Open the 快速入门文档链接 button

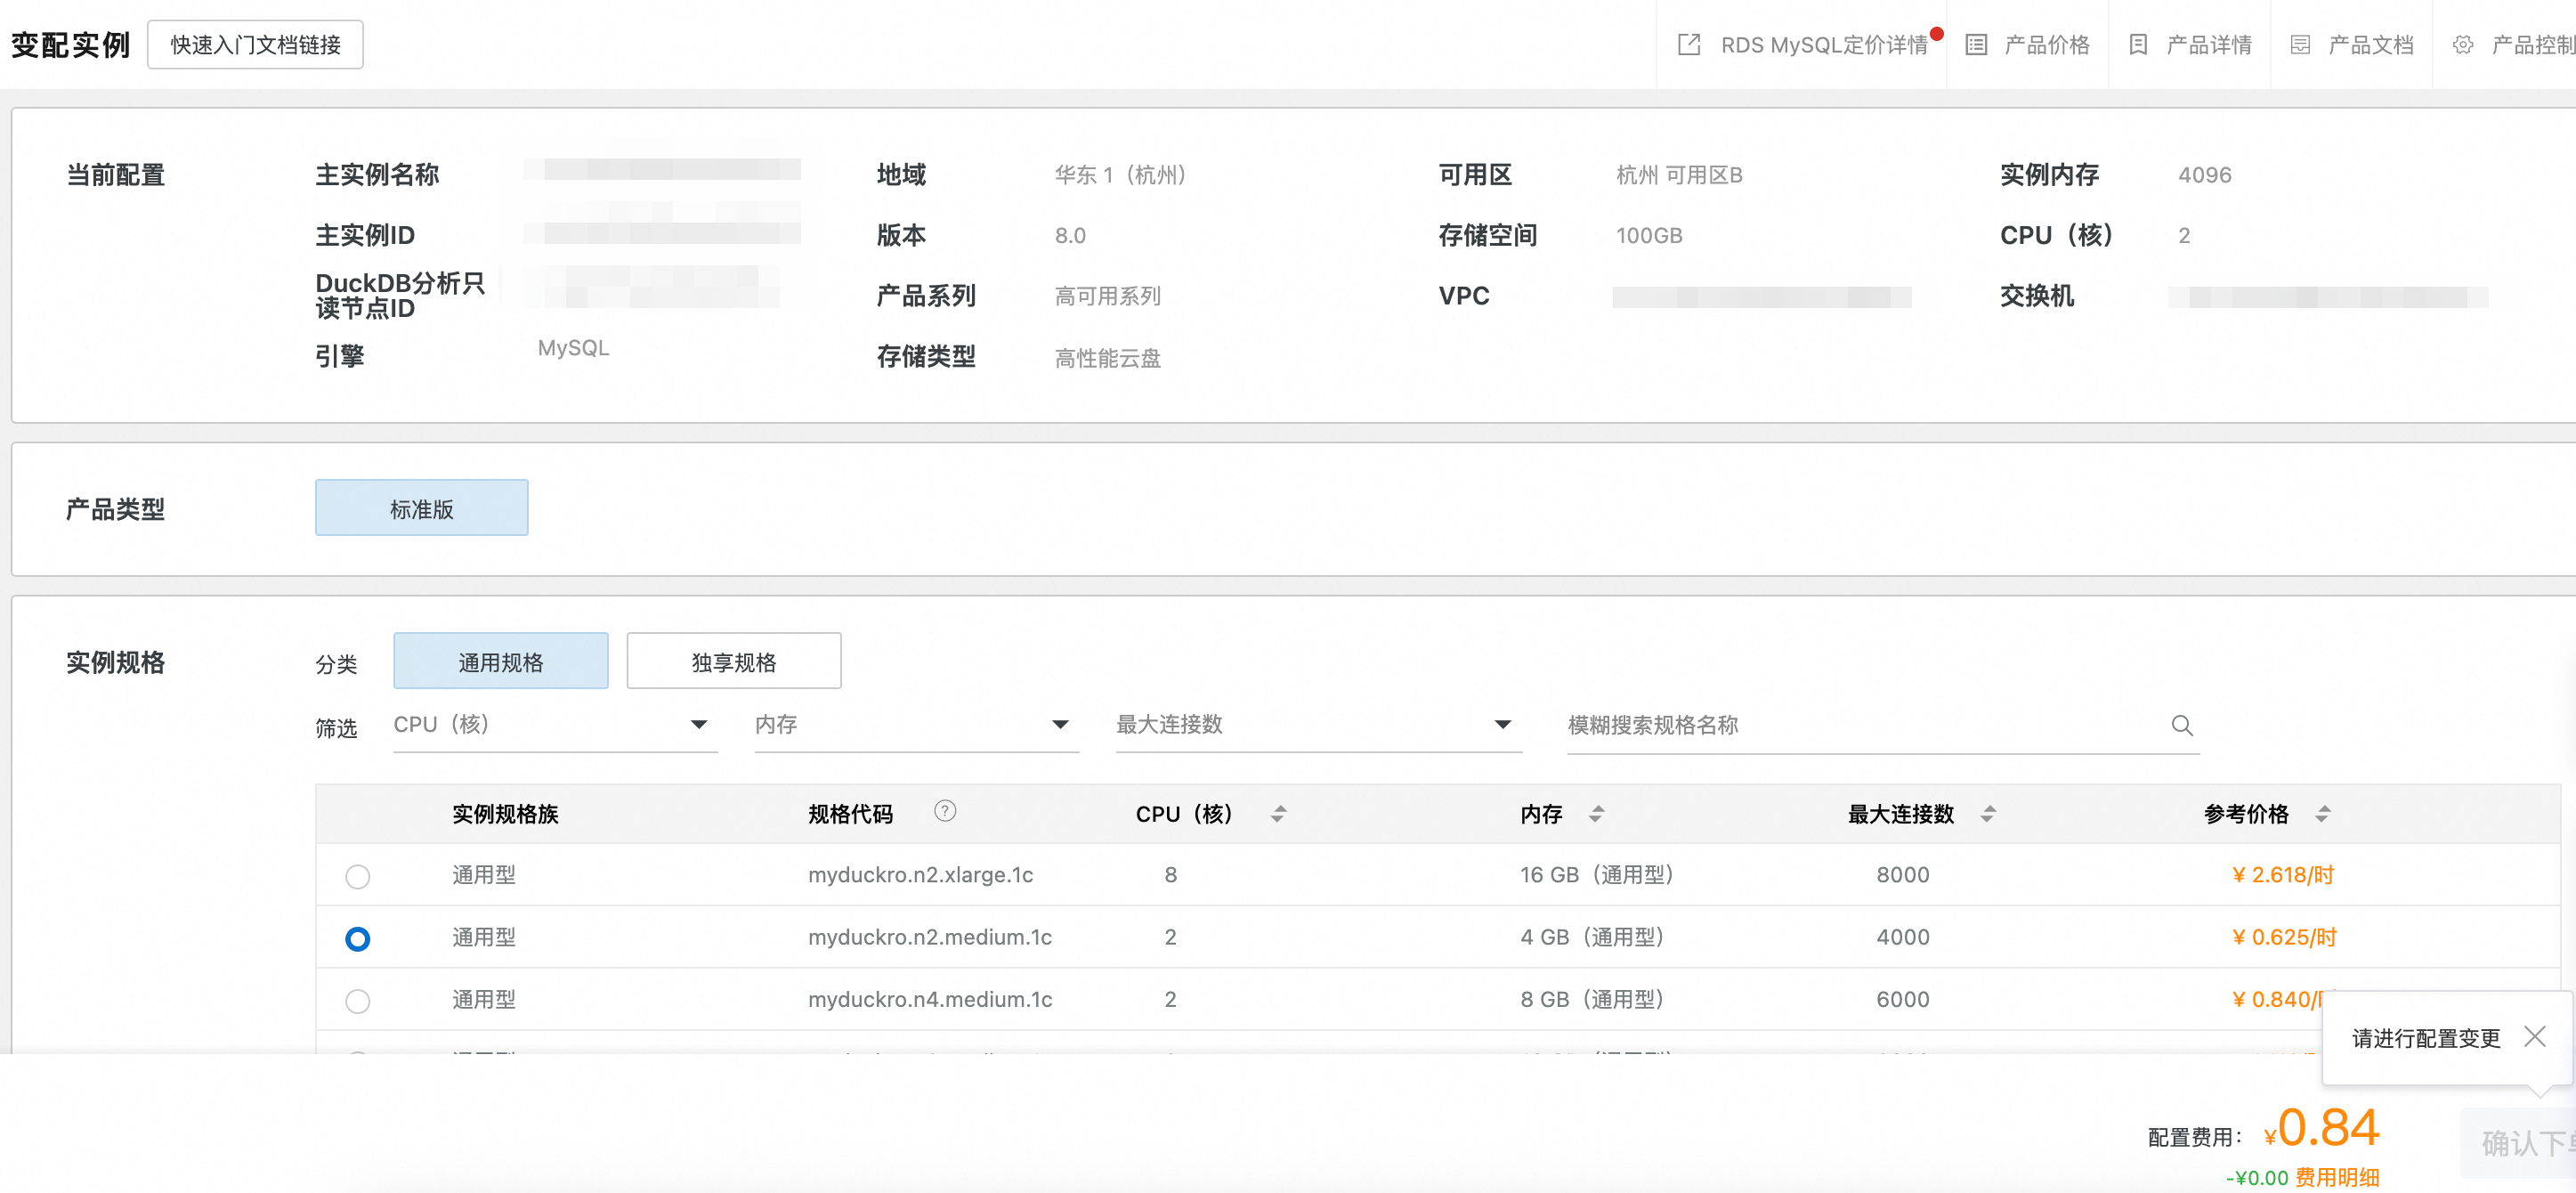pyautogui.click(x=255, y=45)
